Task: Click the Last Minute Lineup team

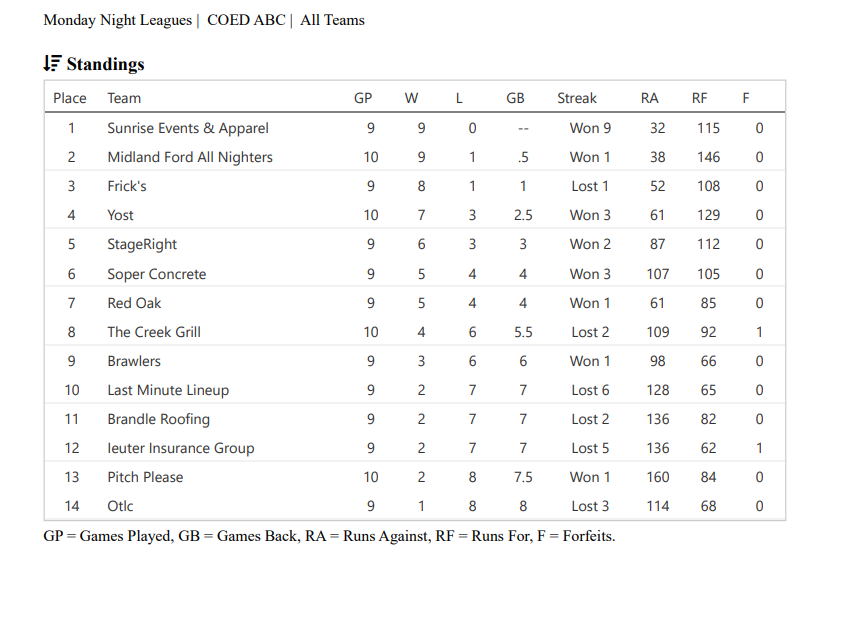Action: click(168, 390)
